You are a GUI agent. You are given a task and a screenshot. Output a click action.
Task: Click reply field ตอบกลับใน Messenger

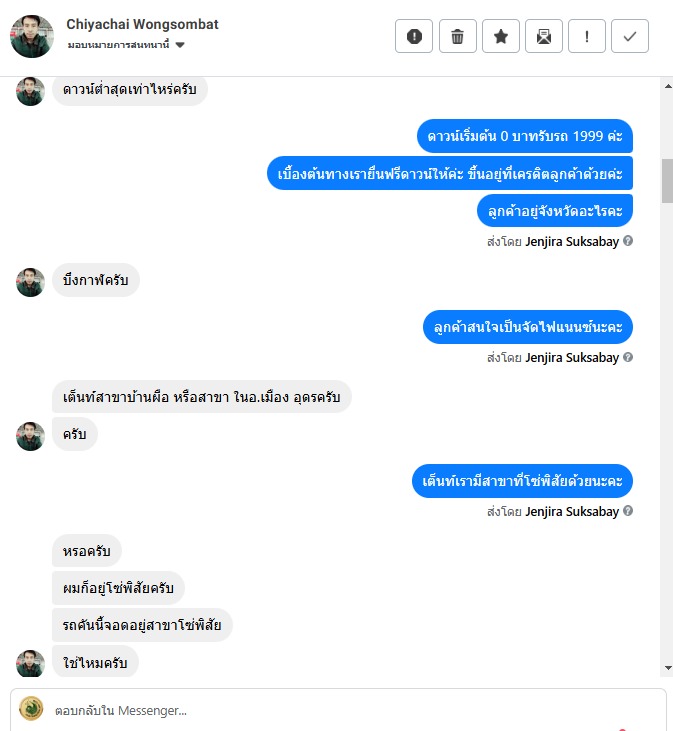pyautogui.click(x=345, y=710)
